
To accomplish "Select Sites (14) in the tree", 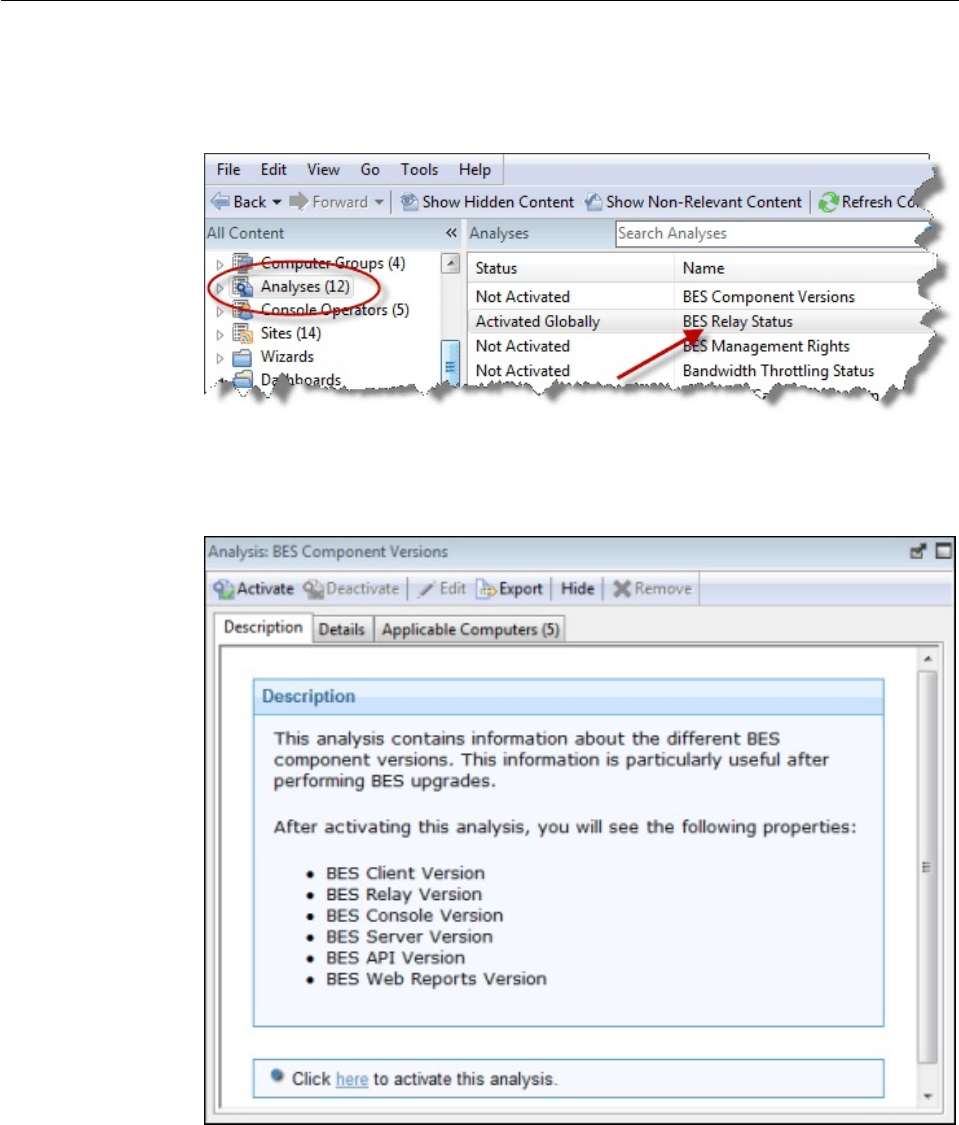I will coord(290,334).
